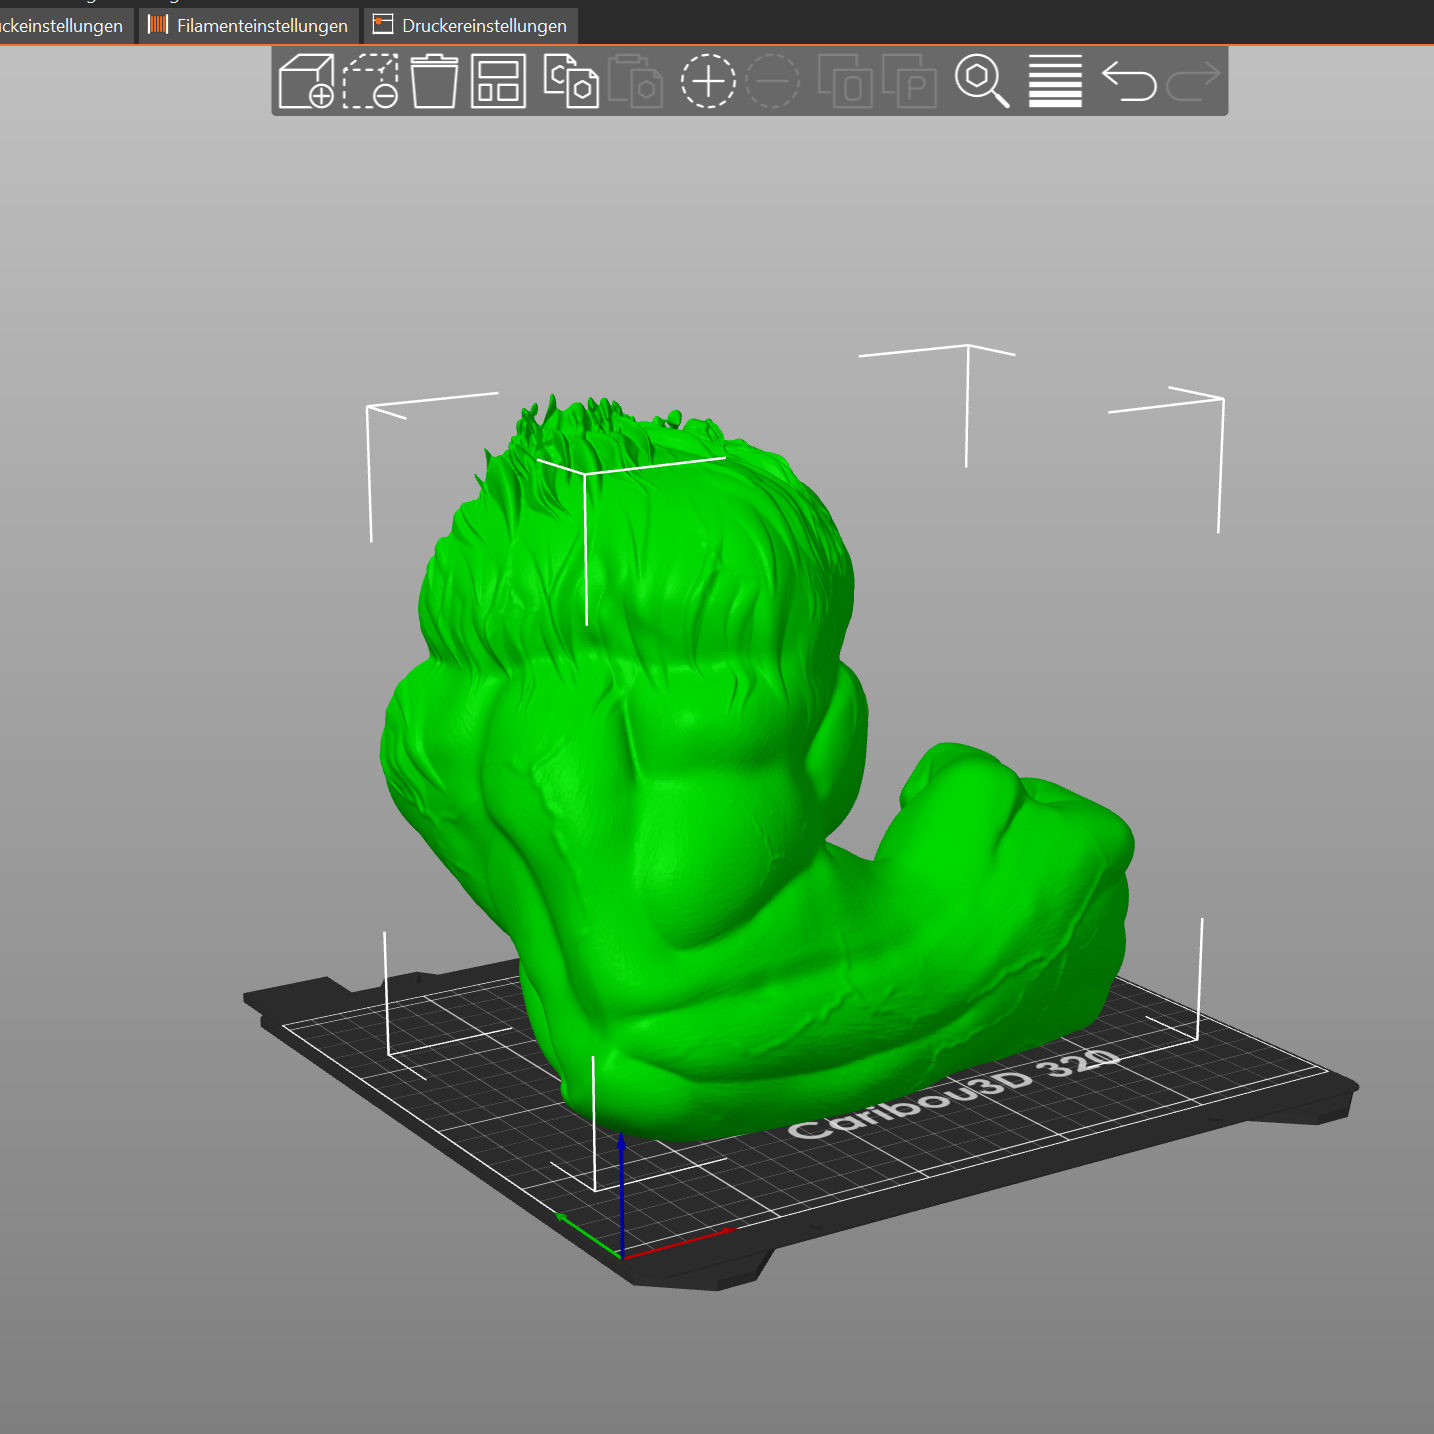1434x1434 pixels.
Task: Open the Search magnifier tool
Action: pos(982,81)
